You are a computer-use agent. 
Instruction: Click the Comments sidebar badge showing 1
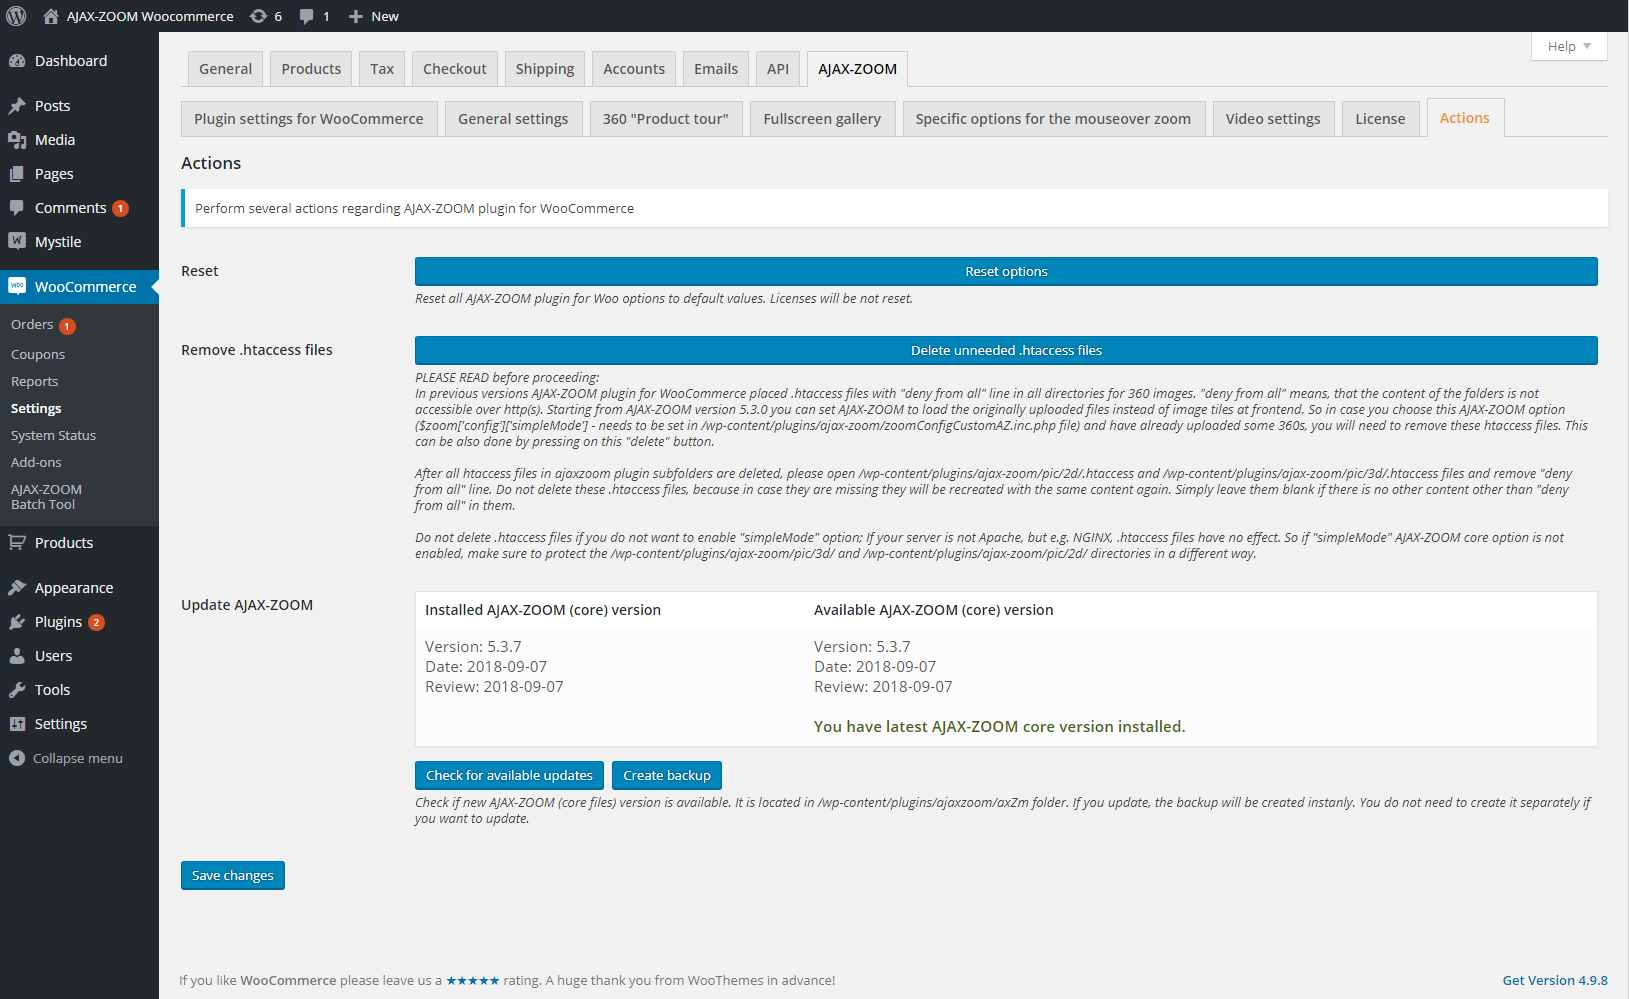[120, 208]
